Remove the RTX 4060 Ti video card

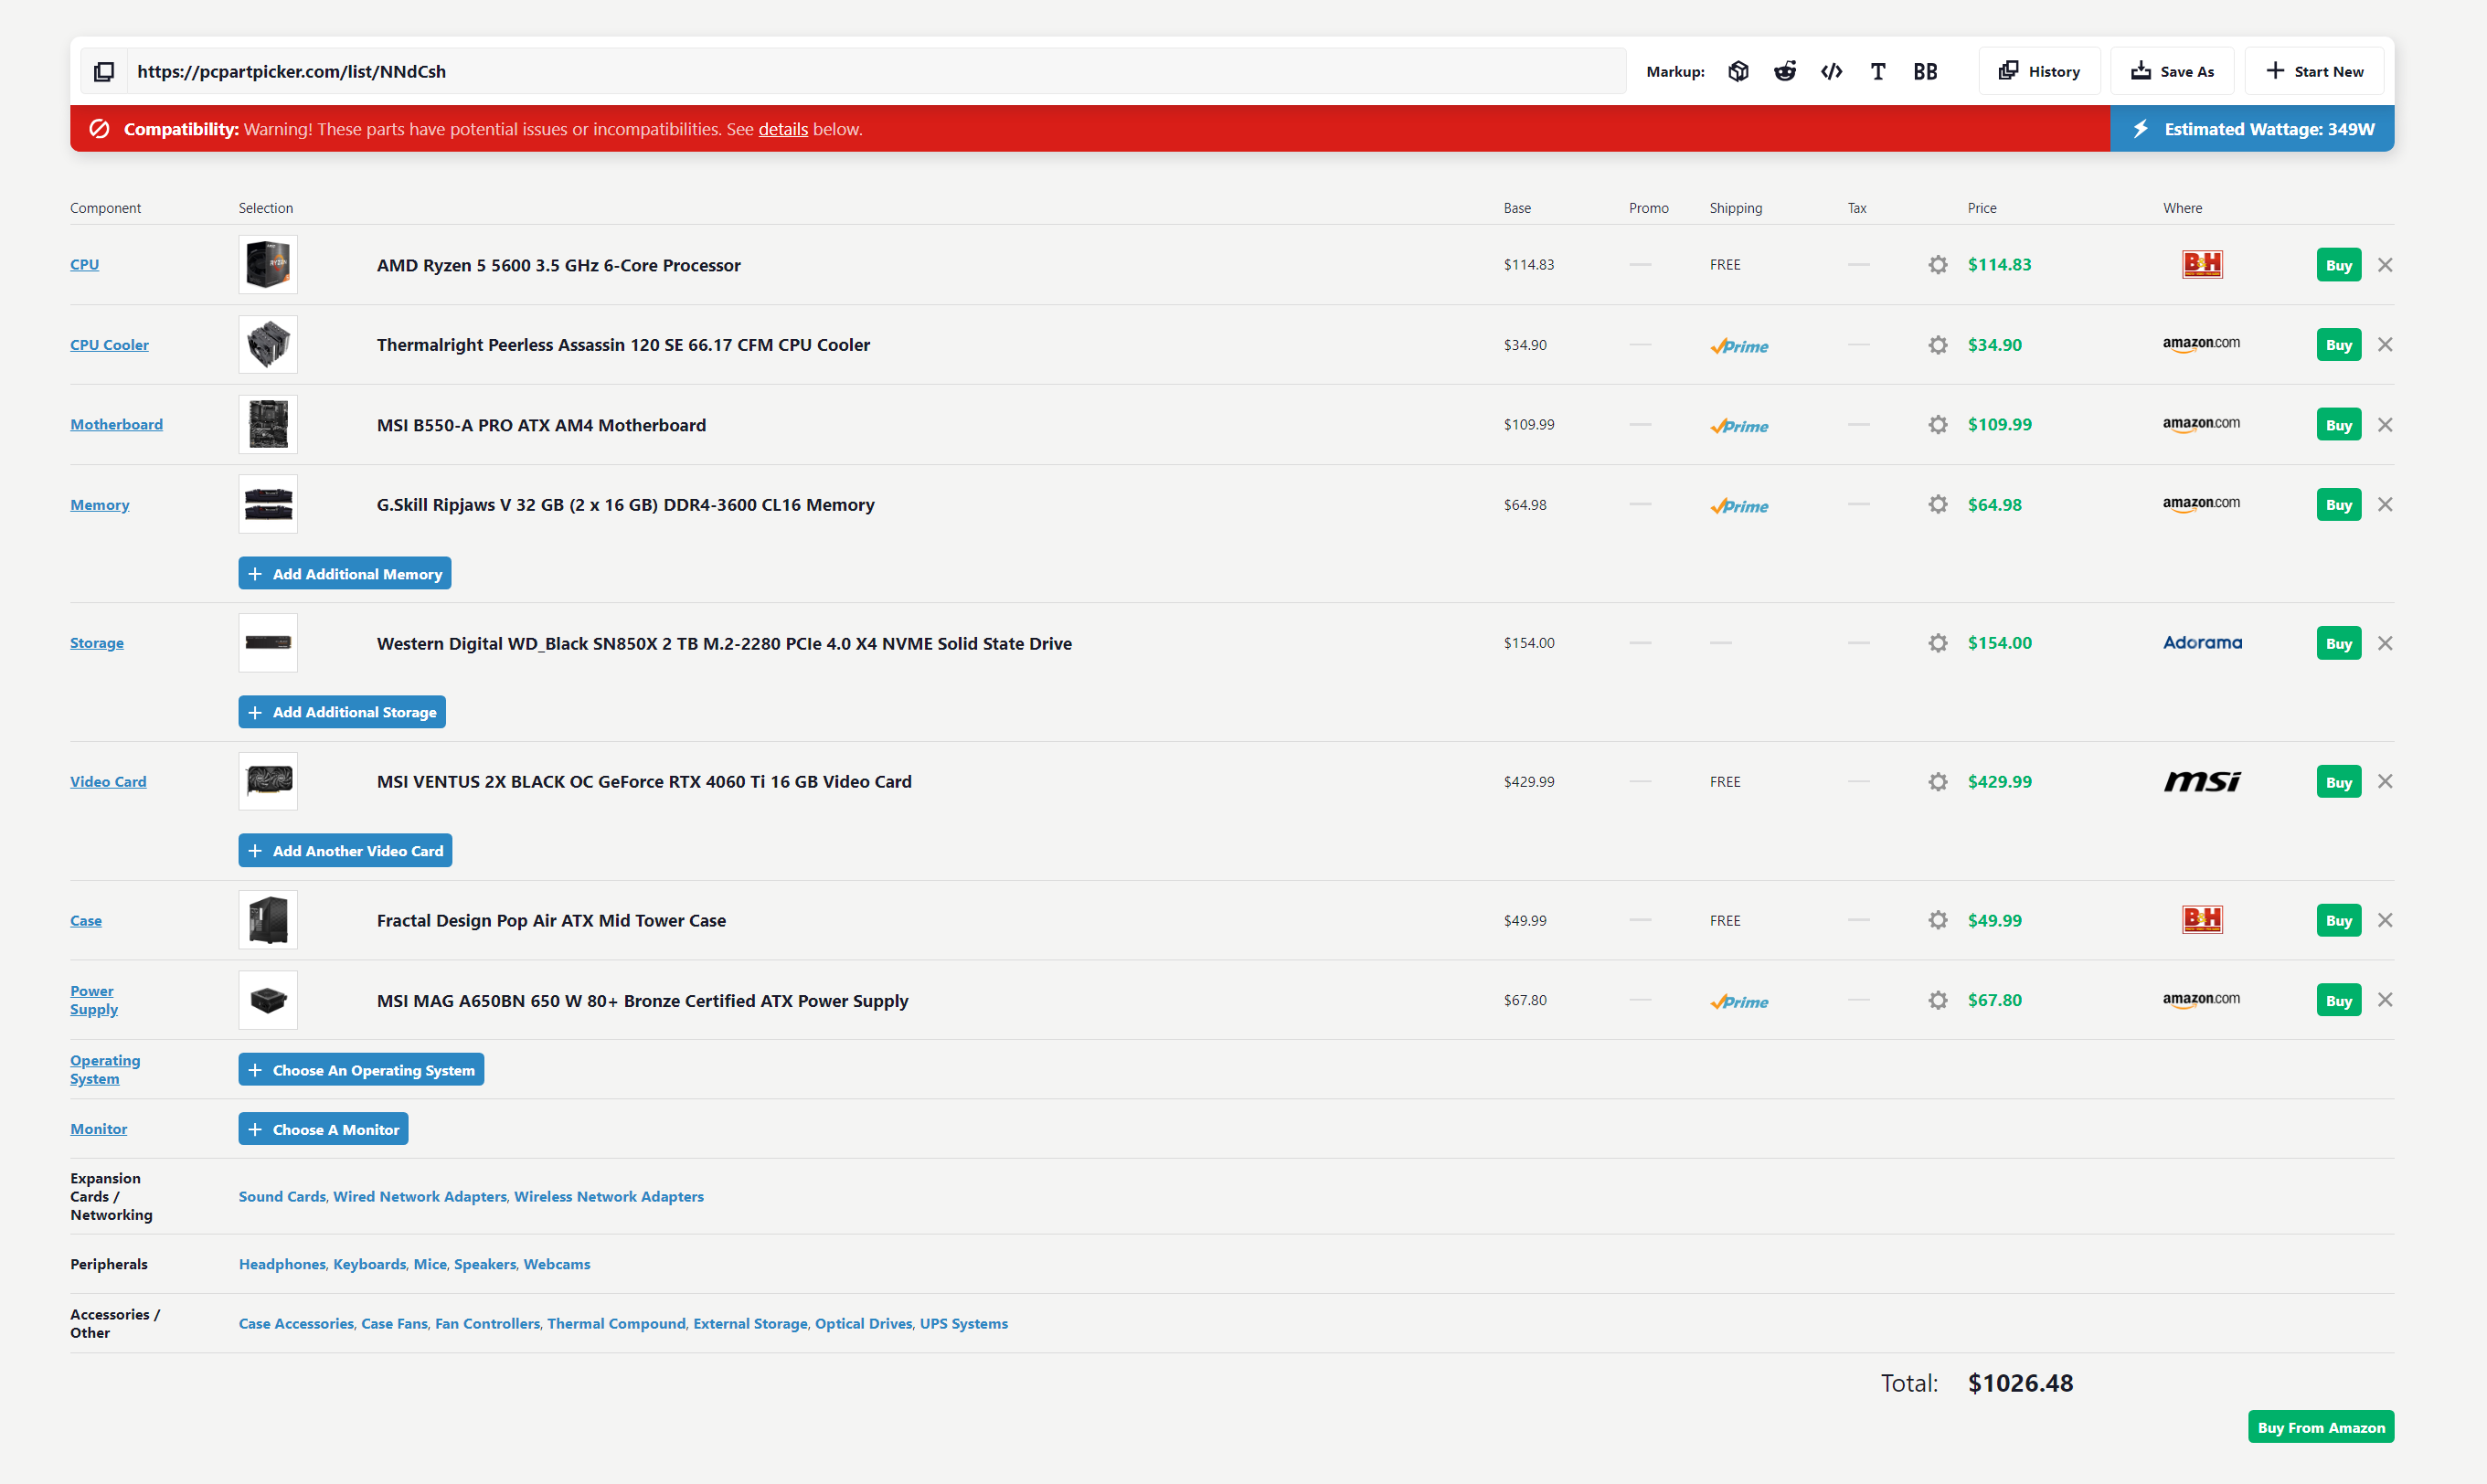pyautogui.click(x=2385, y=782)
